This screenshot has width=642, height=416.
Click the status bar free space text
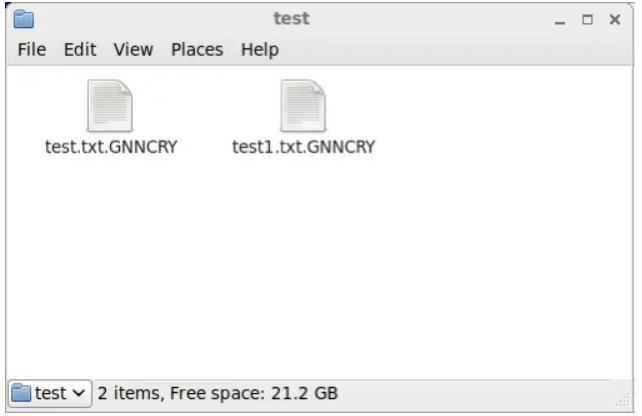pos(217,393)
